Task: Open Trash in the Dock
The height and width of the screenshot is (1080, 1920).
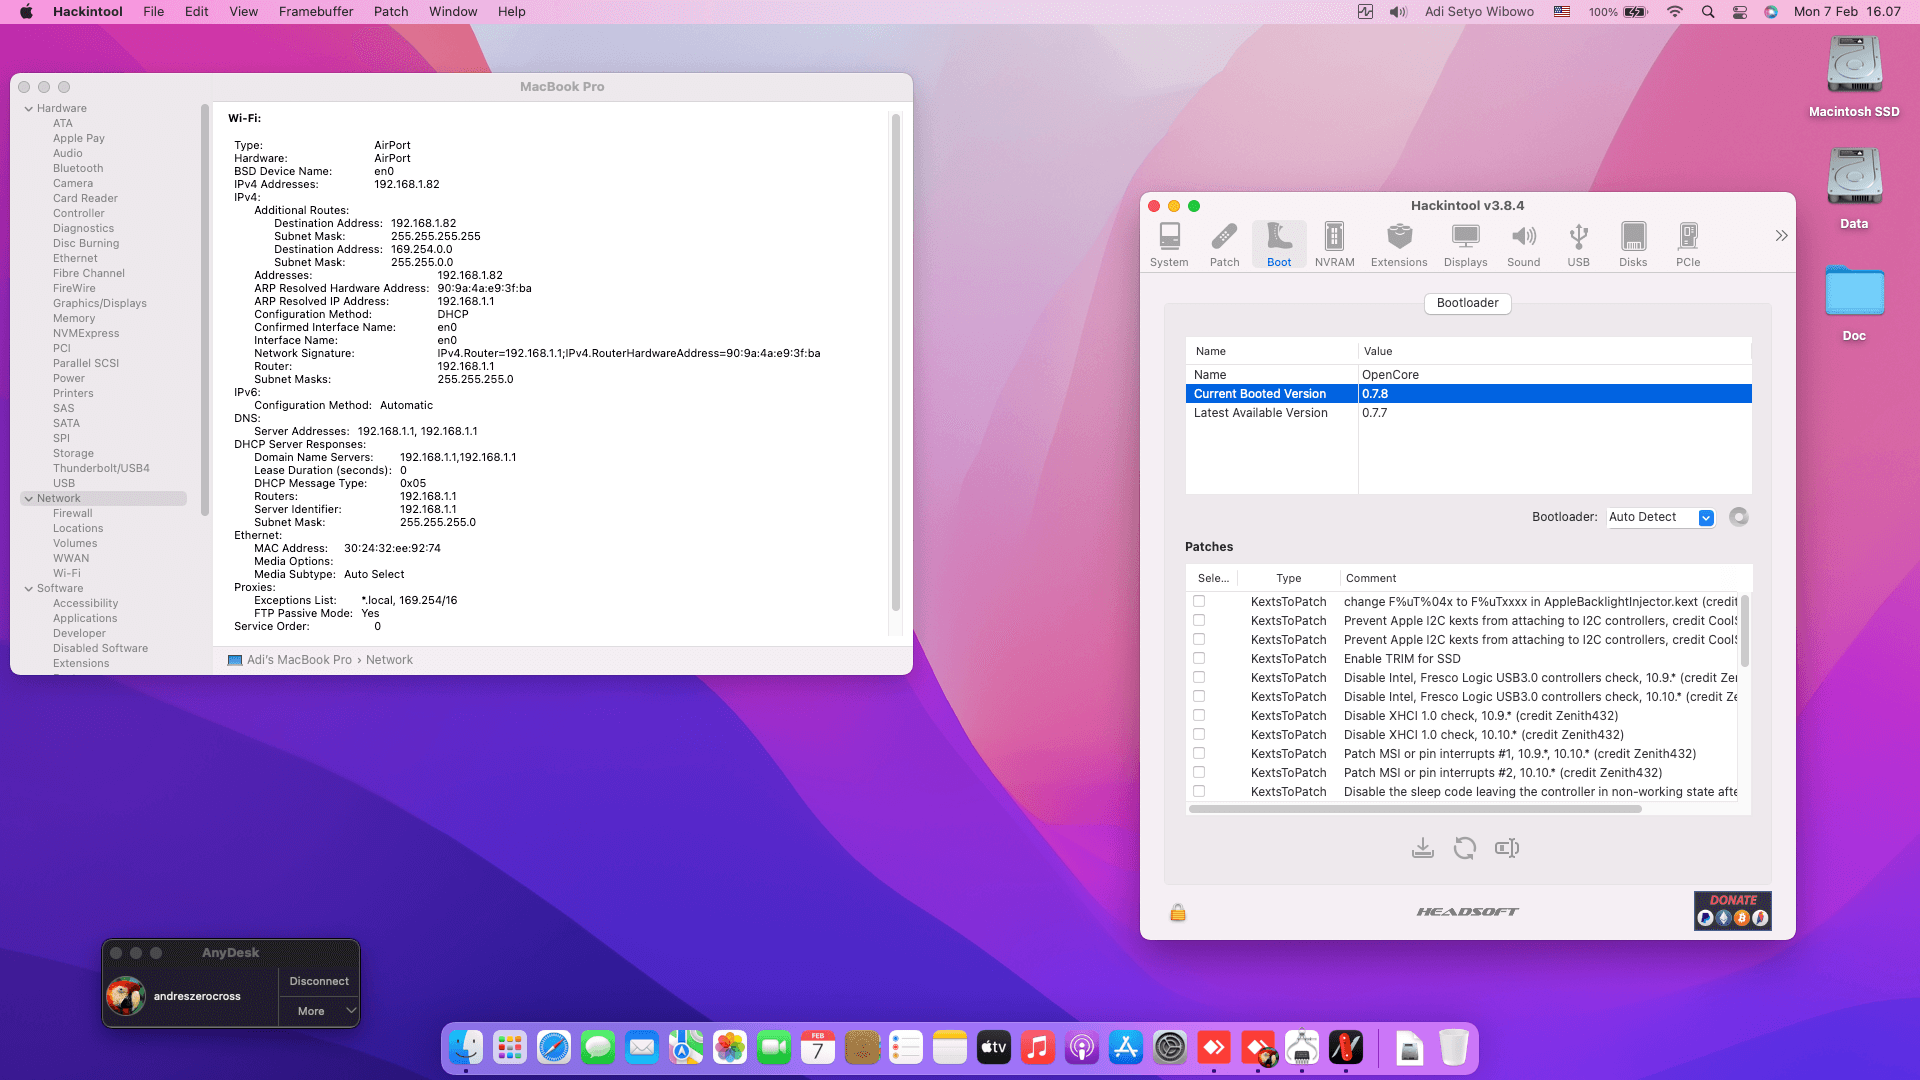Action: [1454, 1048]
